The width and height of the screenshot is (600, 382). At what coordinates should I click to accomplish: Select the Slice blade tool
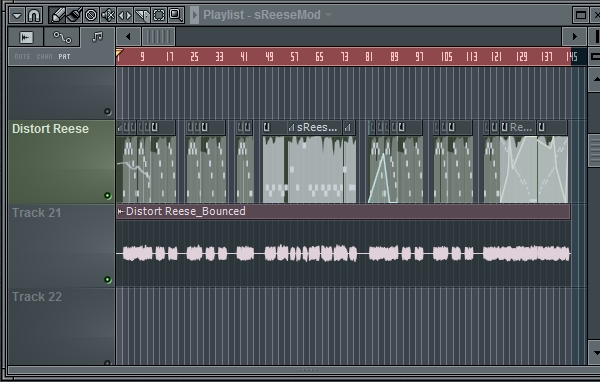coord(142,15)
